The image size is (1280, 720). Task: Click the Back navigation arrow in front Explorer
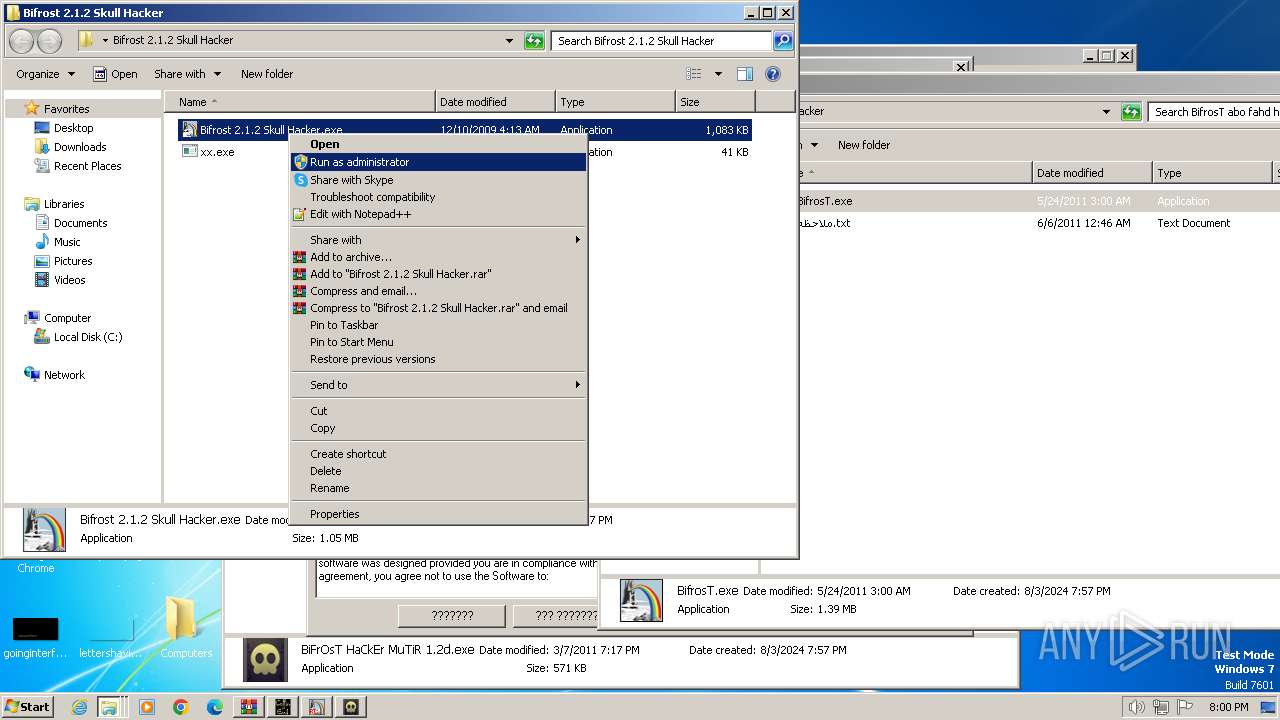[x=22, y=41]
